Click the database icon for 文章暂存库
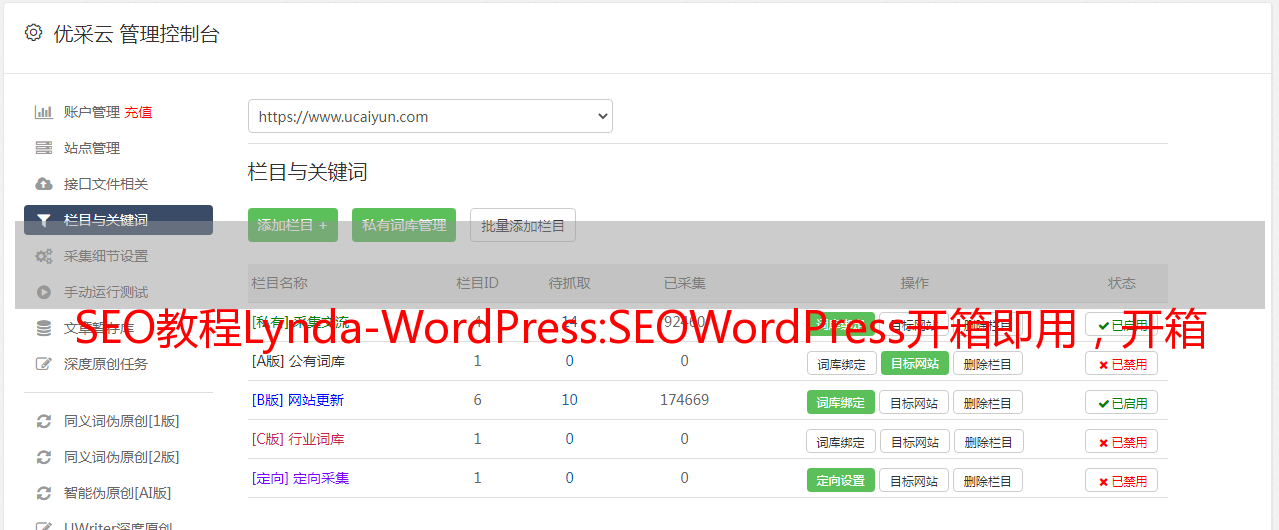Viewport: 1279px width, 530px height. (x=43, y=328)
